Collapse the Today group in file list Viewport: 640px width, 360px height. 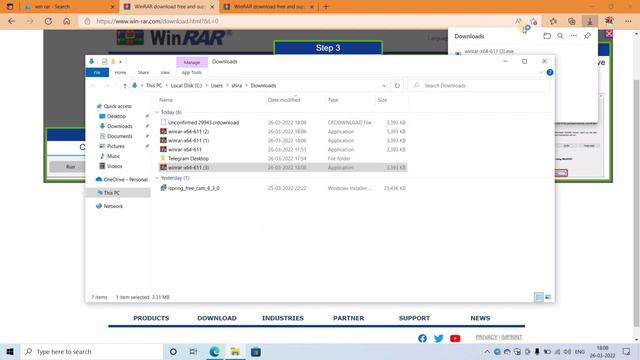coord(157,112)
